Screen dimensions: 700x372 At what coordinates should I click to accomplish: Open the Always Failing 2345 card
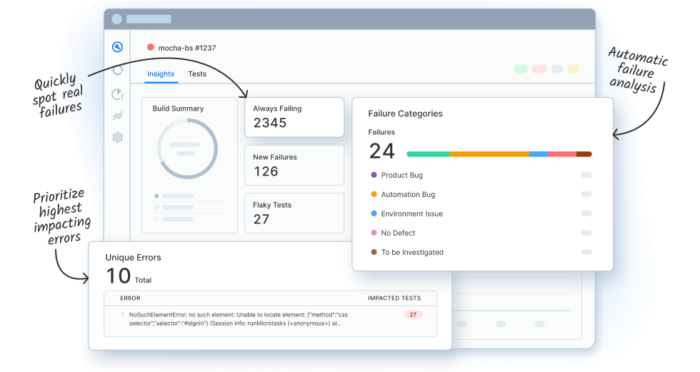click(294, 117)
